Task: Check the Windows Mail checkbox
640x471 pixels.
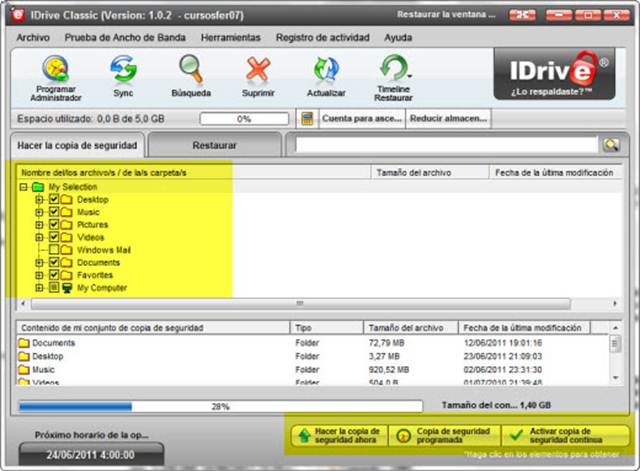Action: [54, 250]
